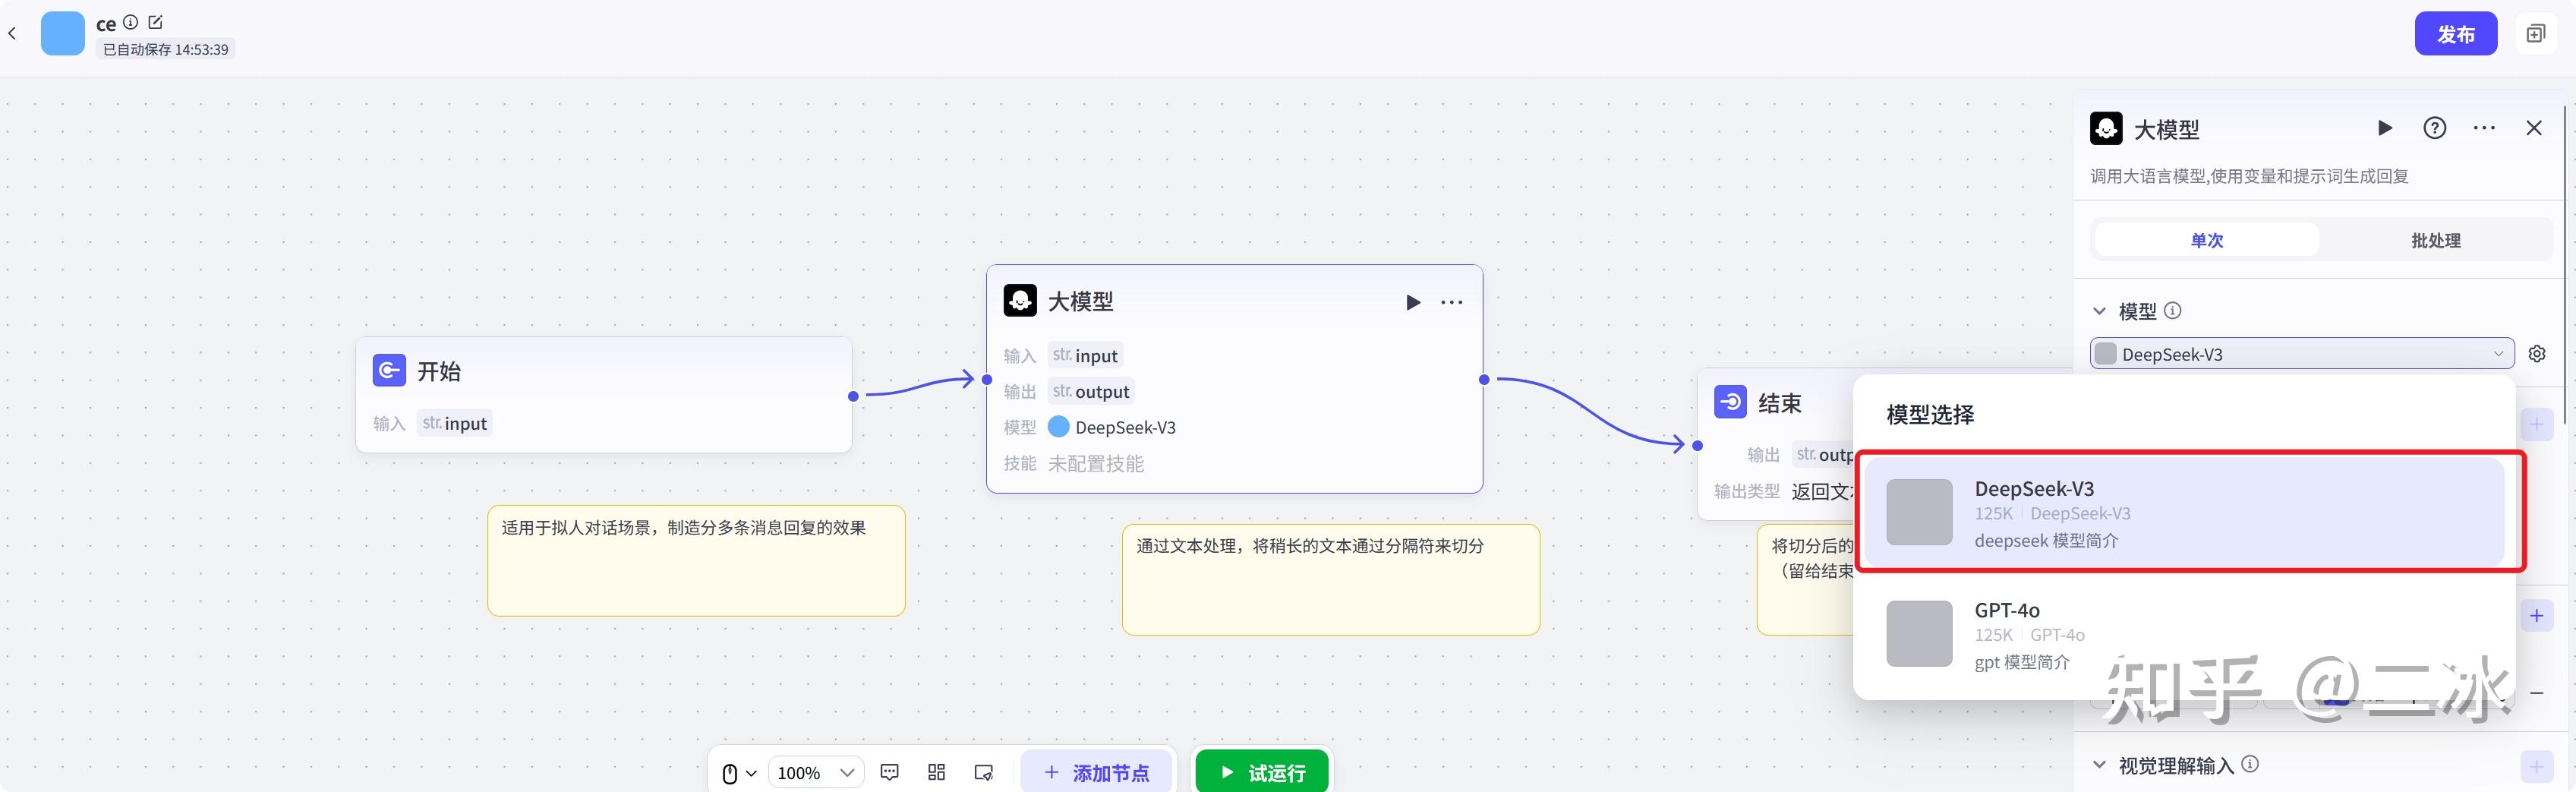This screenshot has height=792, width=2576.
Task: Click the 开始 node's start icon
Action: 389,370
